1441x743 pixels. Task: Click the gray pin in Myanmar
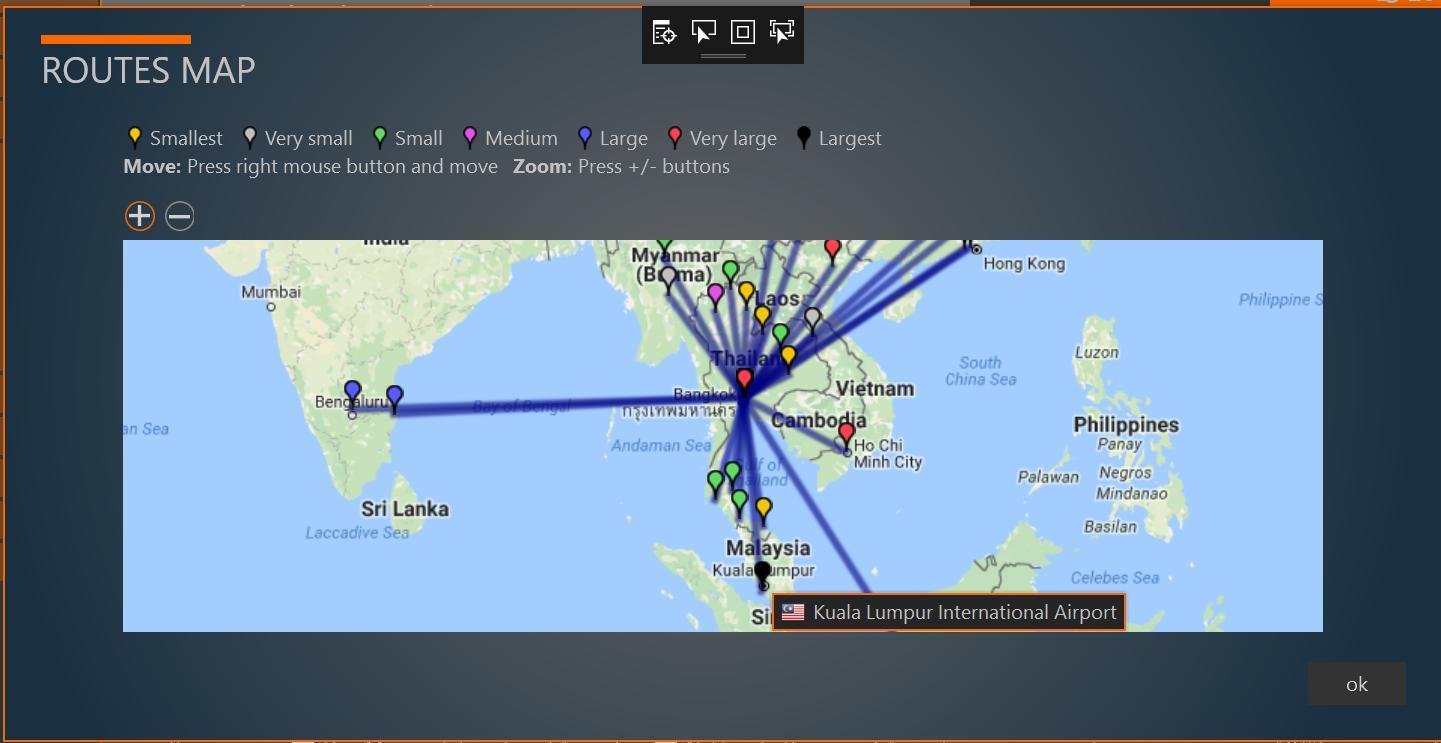[668, 276]
